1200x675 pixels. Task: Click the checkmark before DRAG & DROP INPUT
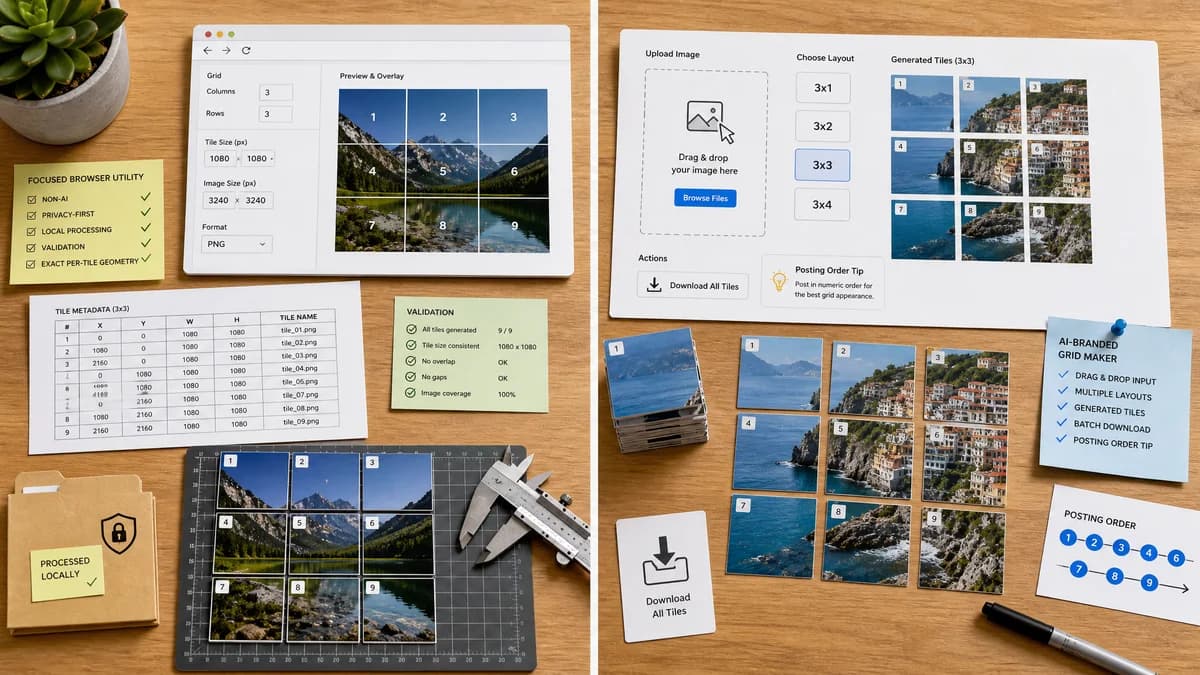tap(1063, 376)
